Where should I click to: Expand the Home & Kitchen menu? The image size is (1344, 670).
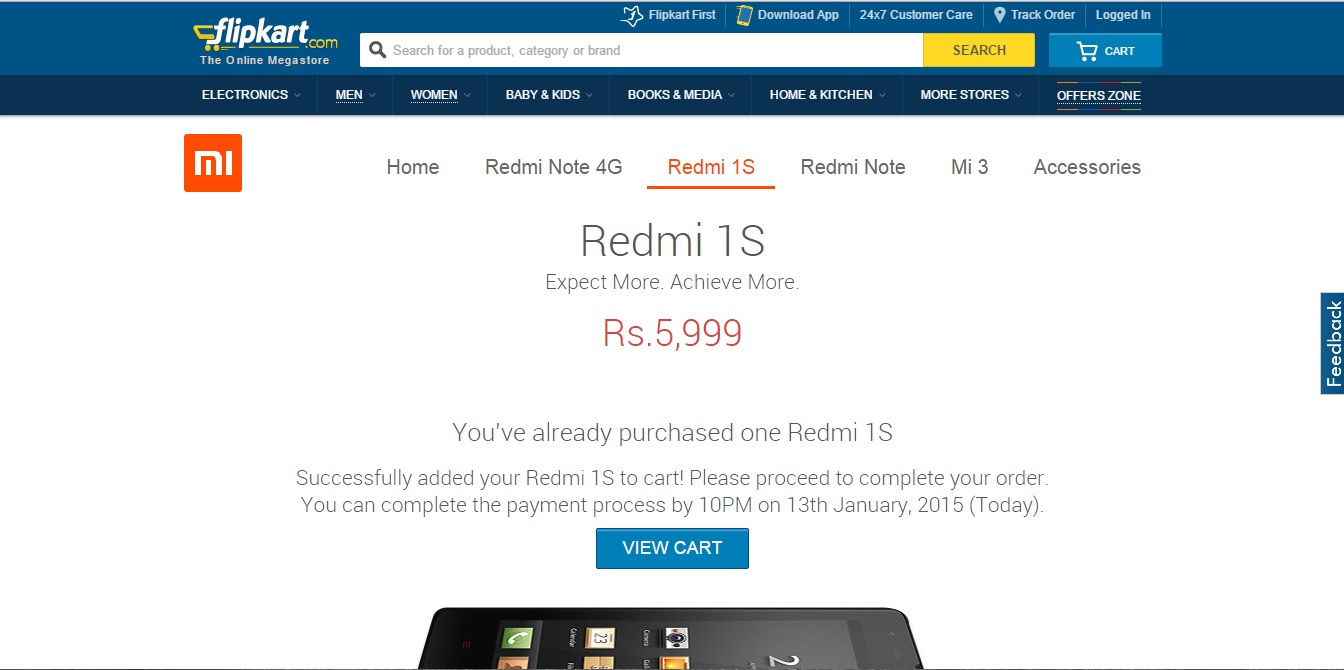point(827,95)
